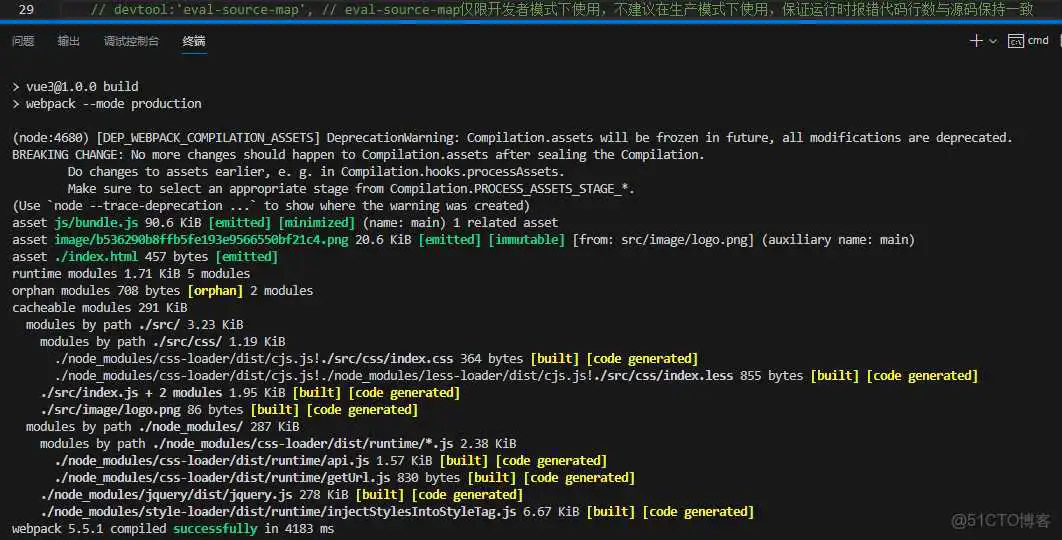Click 'modules by path ./src/ 3.23 KiB'
Screen dimensions: 1062x540
point(135,325)
